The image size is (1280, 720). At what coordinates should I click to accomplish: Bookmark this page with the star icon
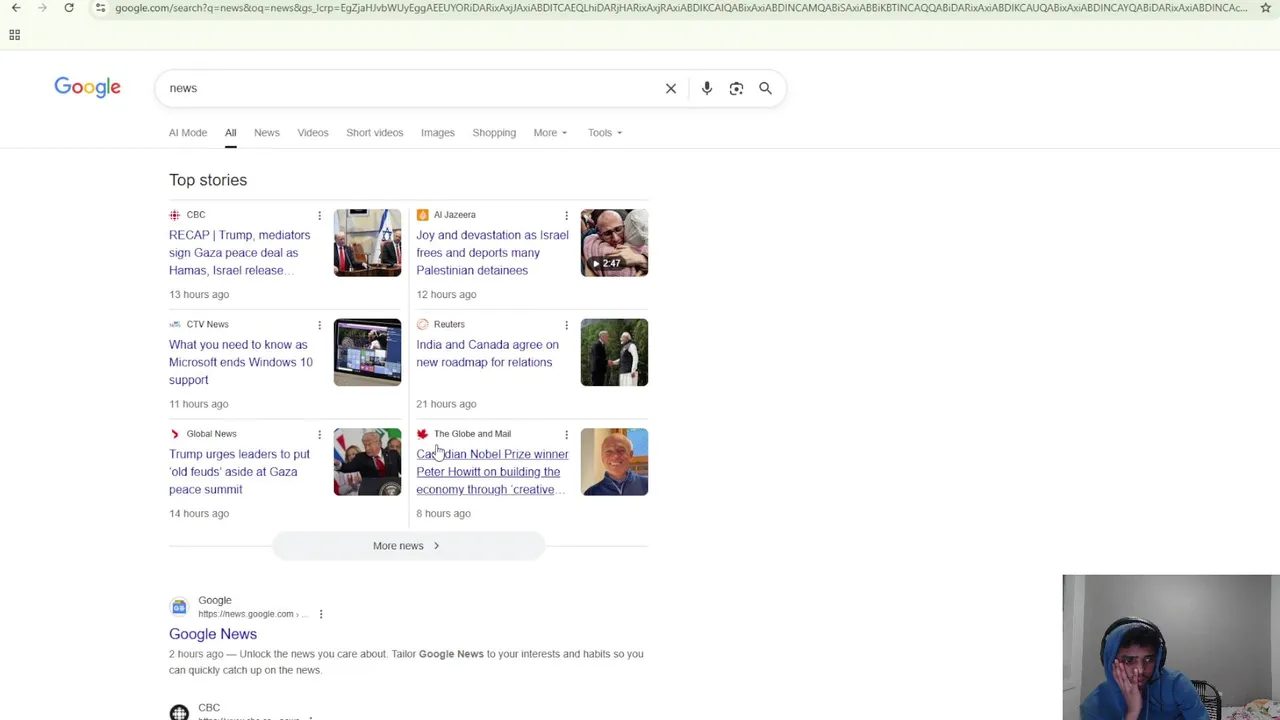coord(1265,8)
